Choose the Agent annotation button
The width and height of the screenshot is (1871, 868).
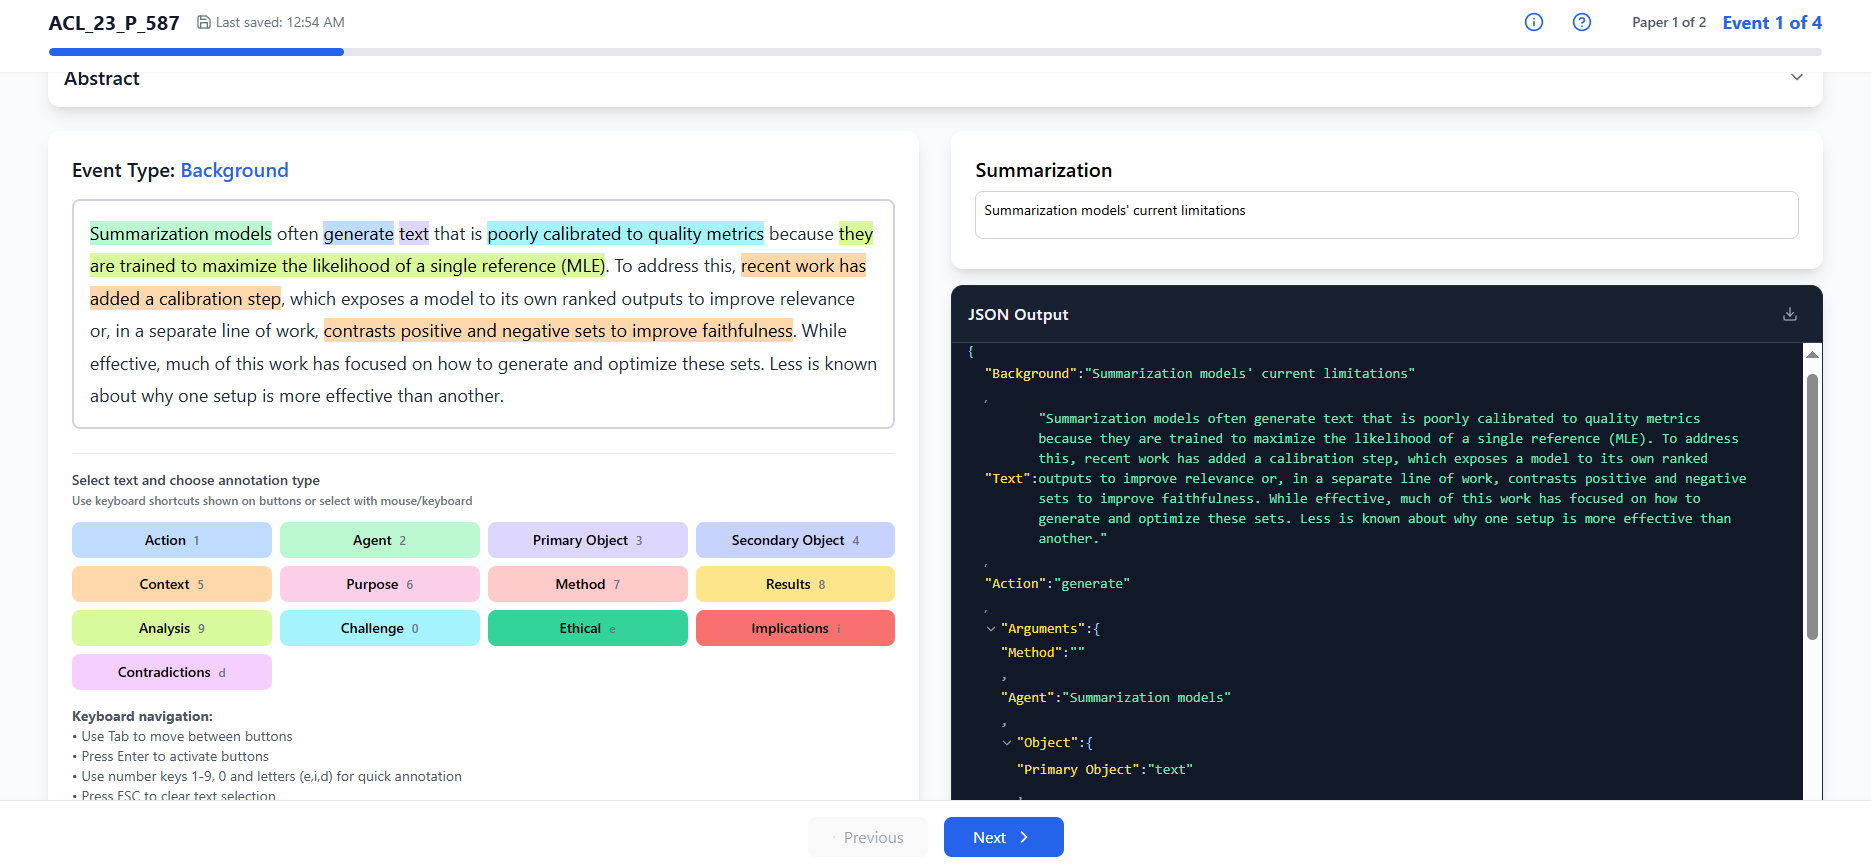point(379,540)
